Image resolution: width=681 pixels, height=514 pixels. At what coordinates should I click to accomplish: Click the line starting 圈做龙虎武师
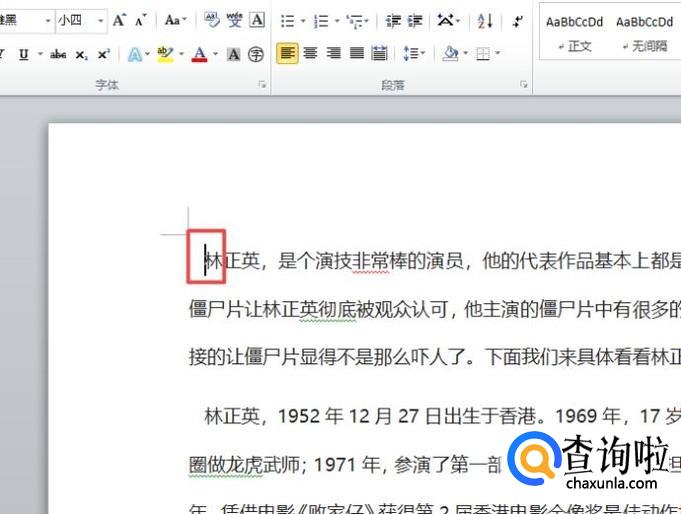pos(345,465)
